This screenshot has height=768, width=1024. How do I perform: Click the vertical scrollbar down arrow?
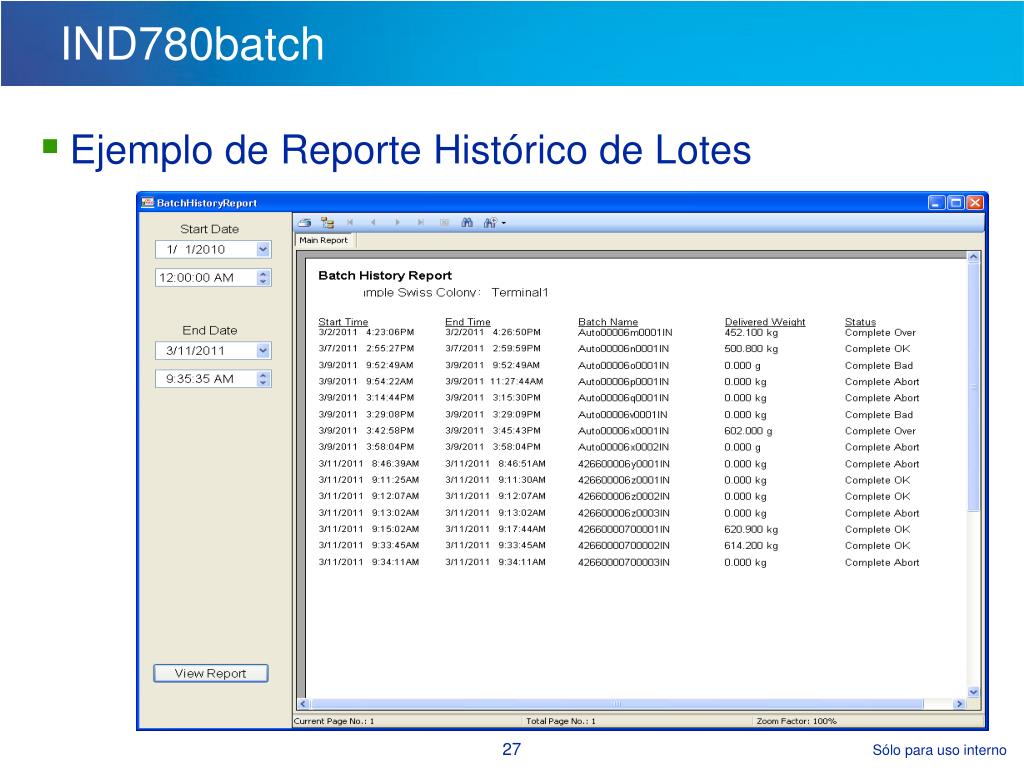[973, 692]
